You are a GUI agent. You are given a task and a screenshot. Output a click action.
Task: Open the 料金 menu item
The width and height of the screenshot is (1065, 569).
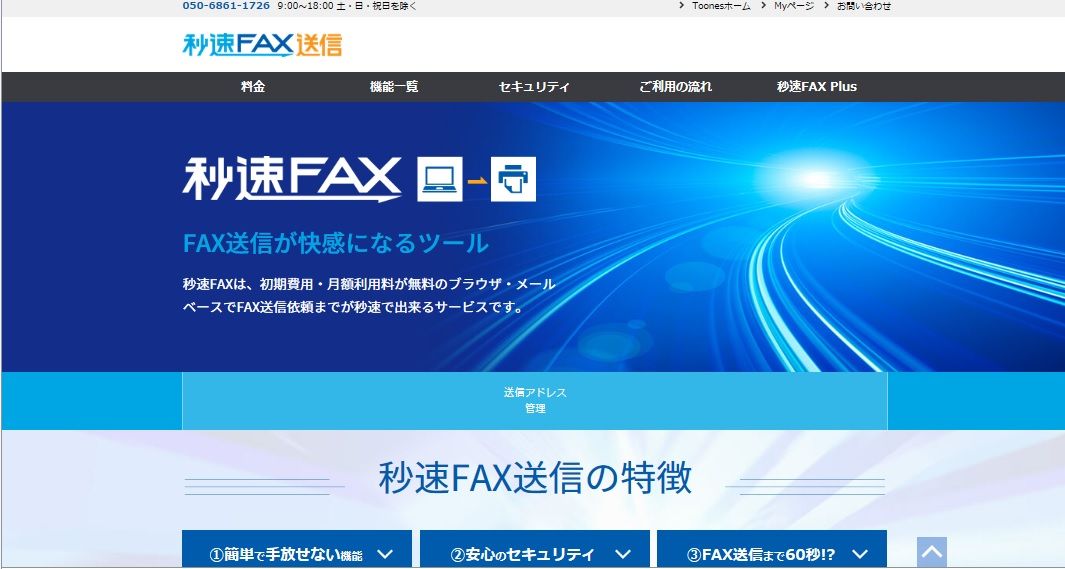point(253,87)
